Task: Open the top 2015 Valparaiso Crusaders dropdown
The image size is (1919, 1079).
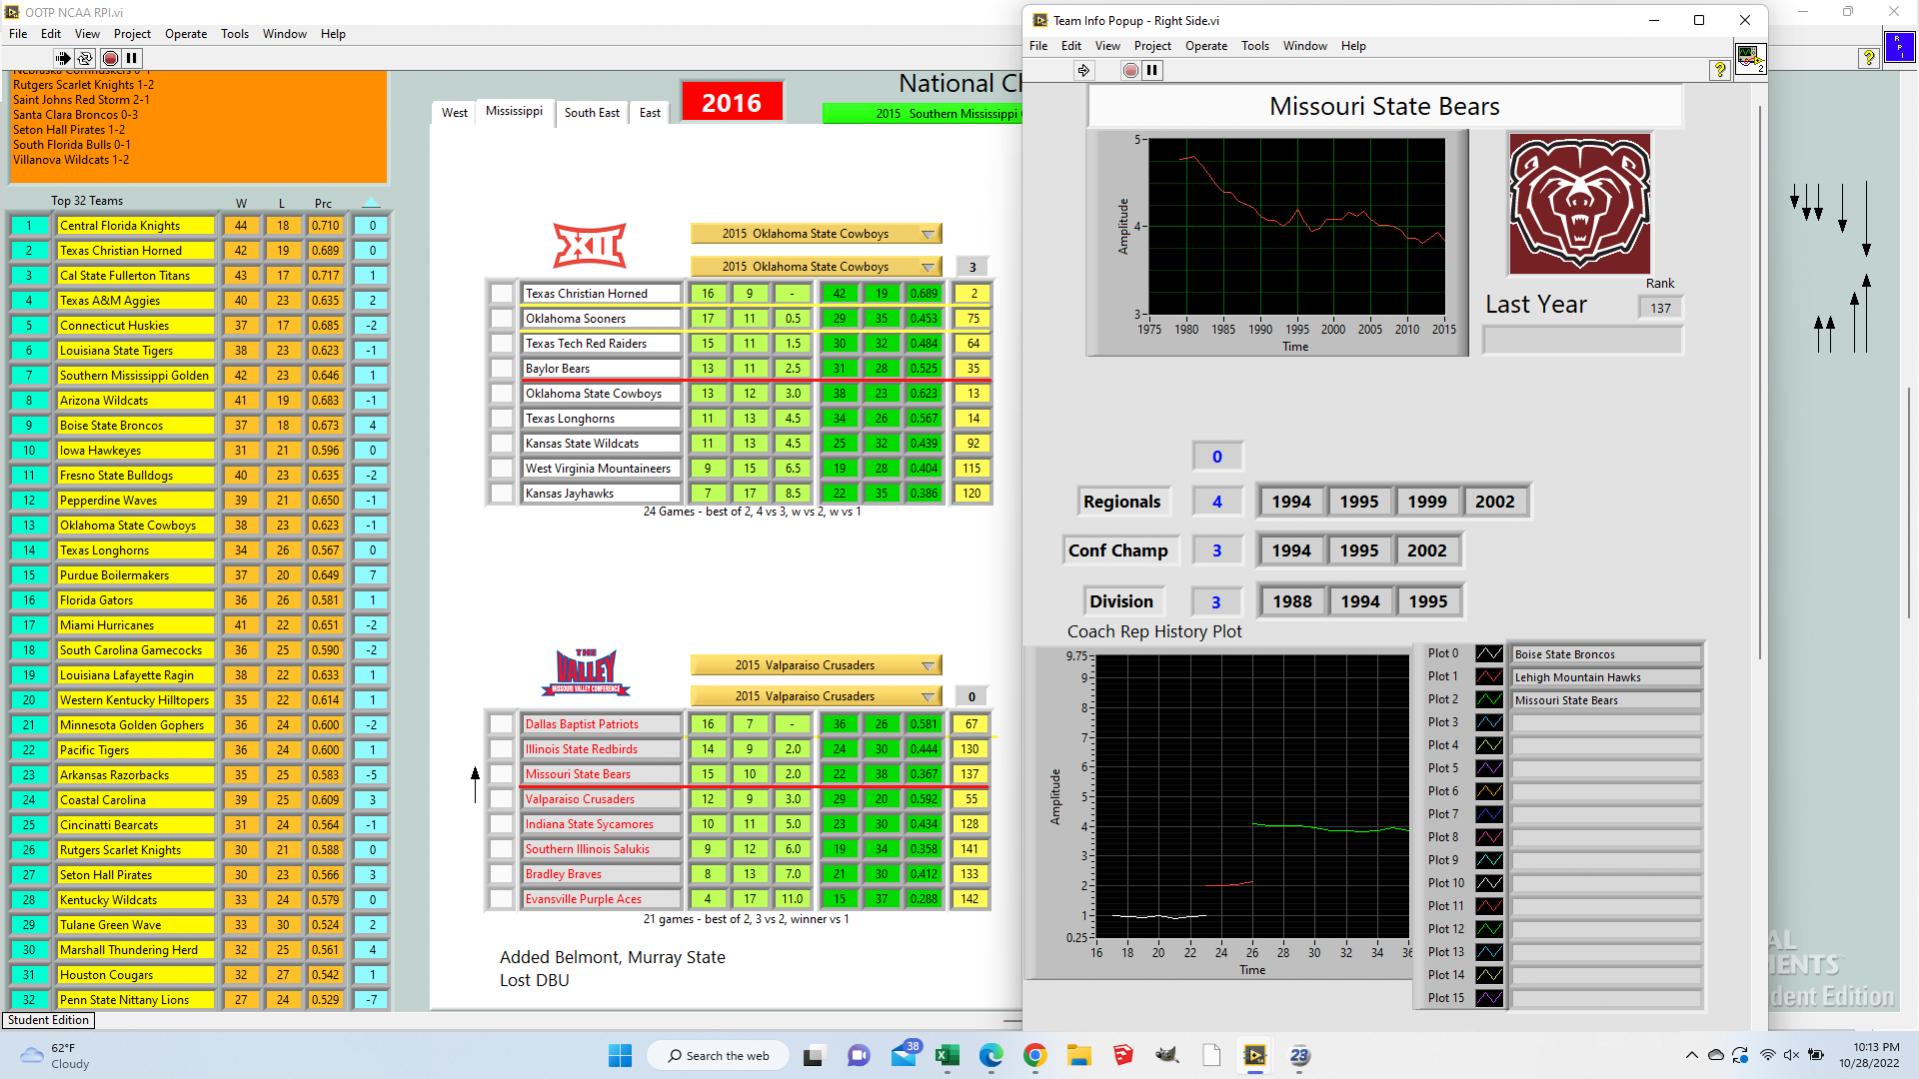Action: [x=927, y=666]
